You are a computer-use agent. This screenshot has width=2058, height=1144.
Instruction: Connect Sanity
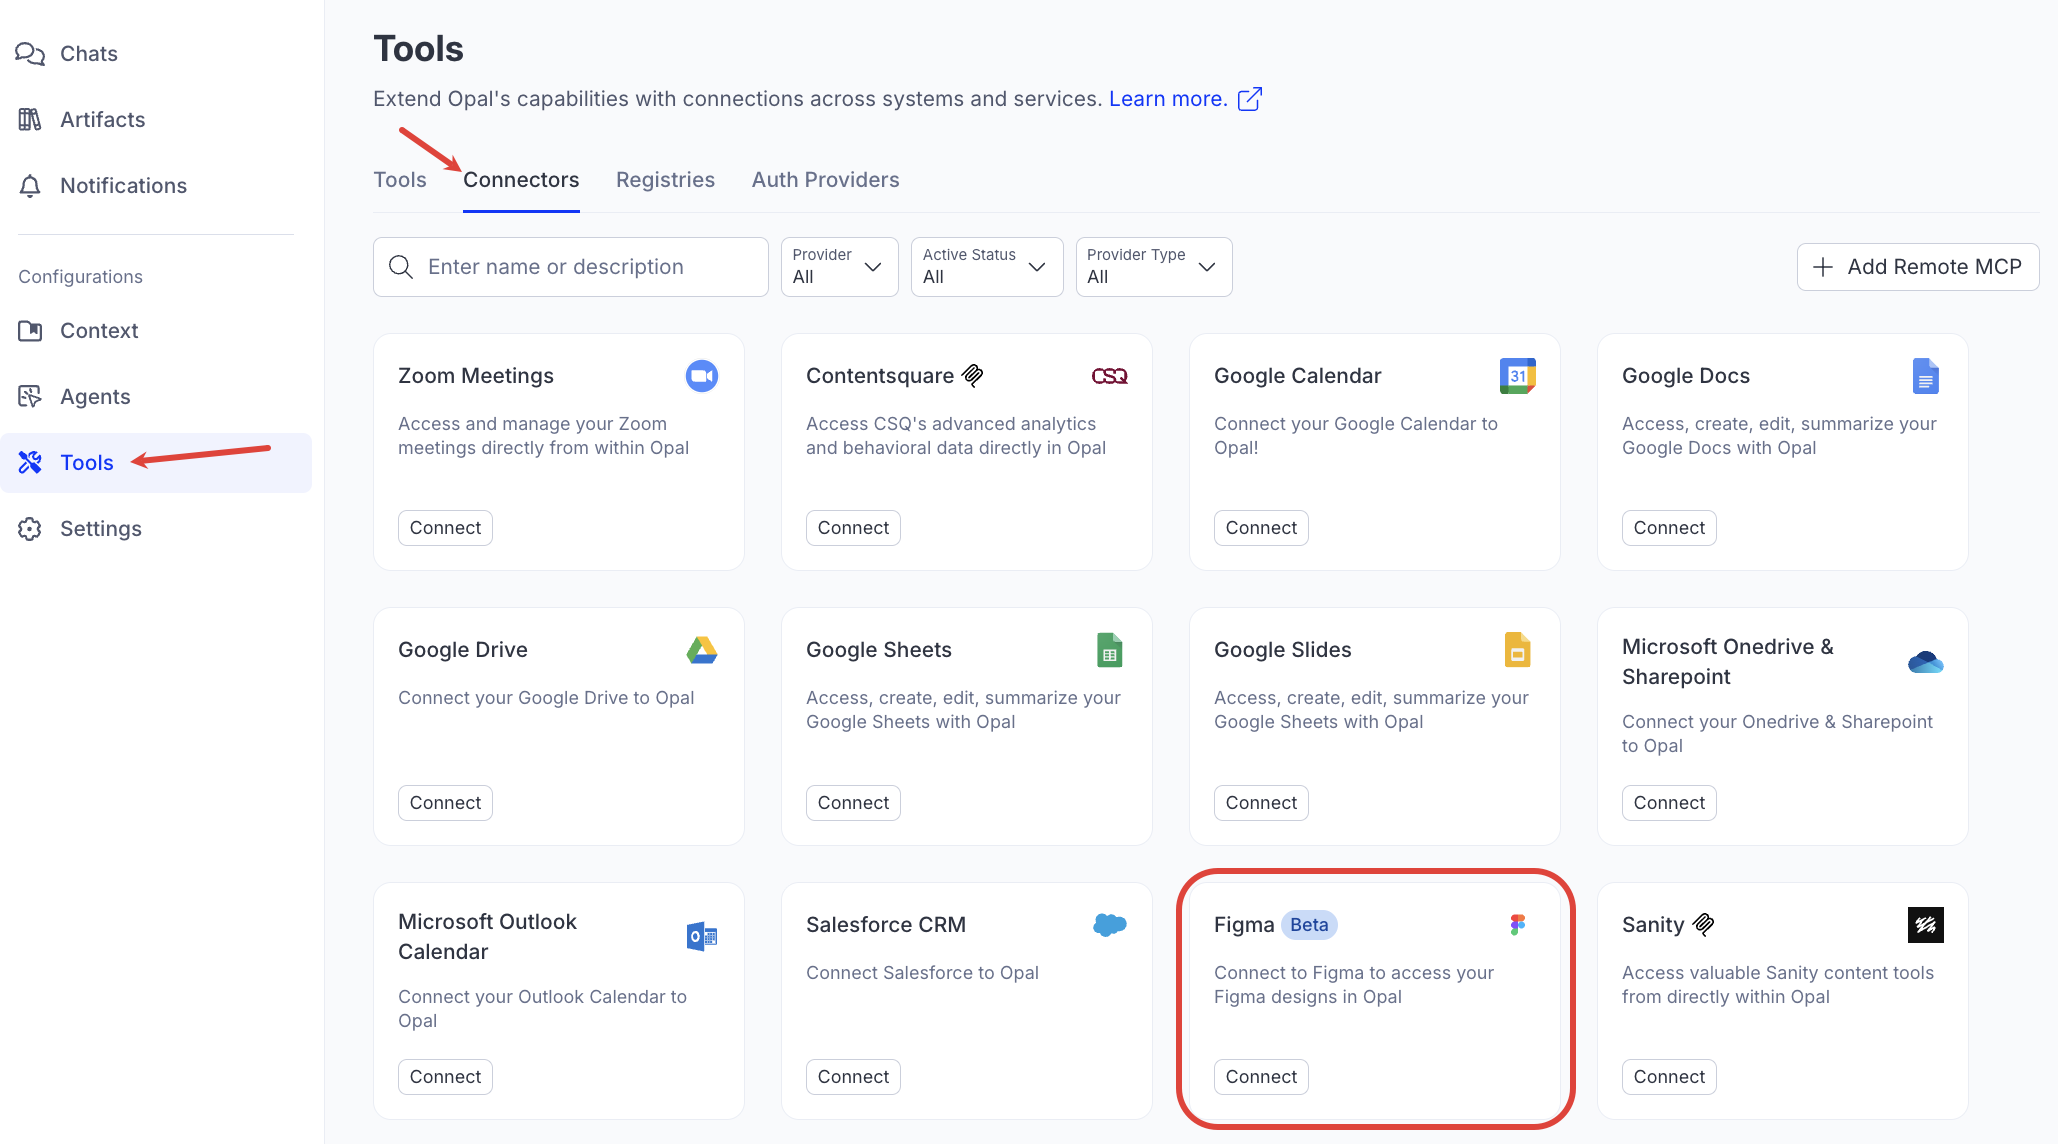tap(1669, 1077)
